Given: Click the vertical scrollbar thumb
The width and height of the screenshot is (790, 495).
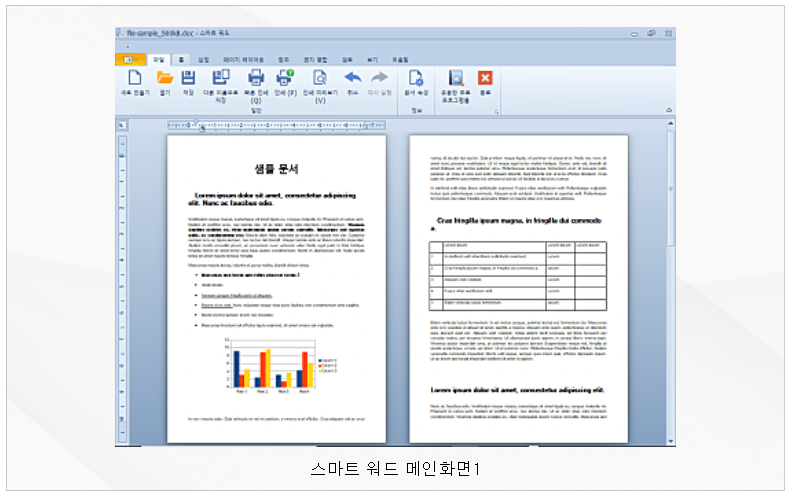Looking at the screenshot, I should (671, 188).
